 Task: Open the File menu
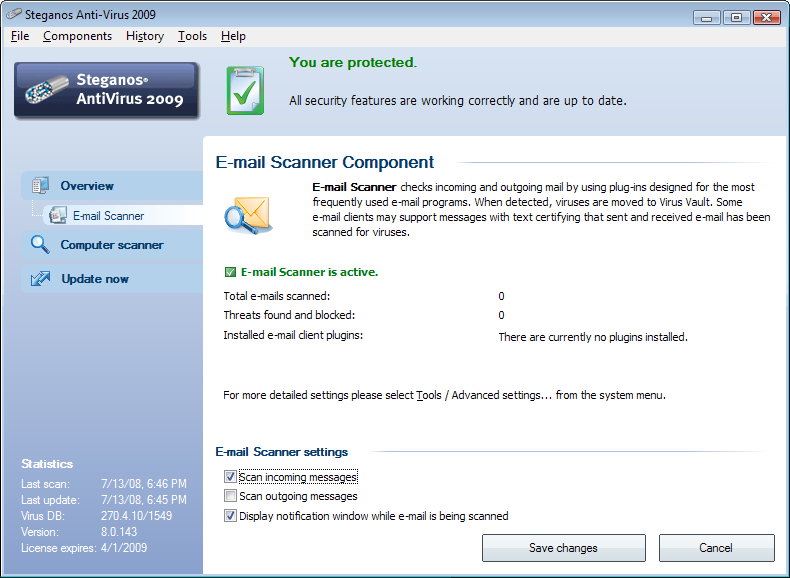(x=20, y=36)
